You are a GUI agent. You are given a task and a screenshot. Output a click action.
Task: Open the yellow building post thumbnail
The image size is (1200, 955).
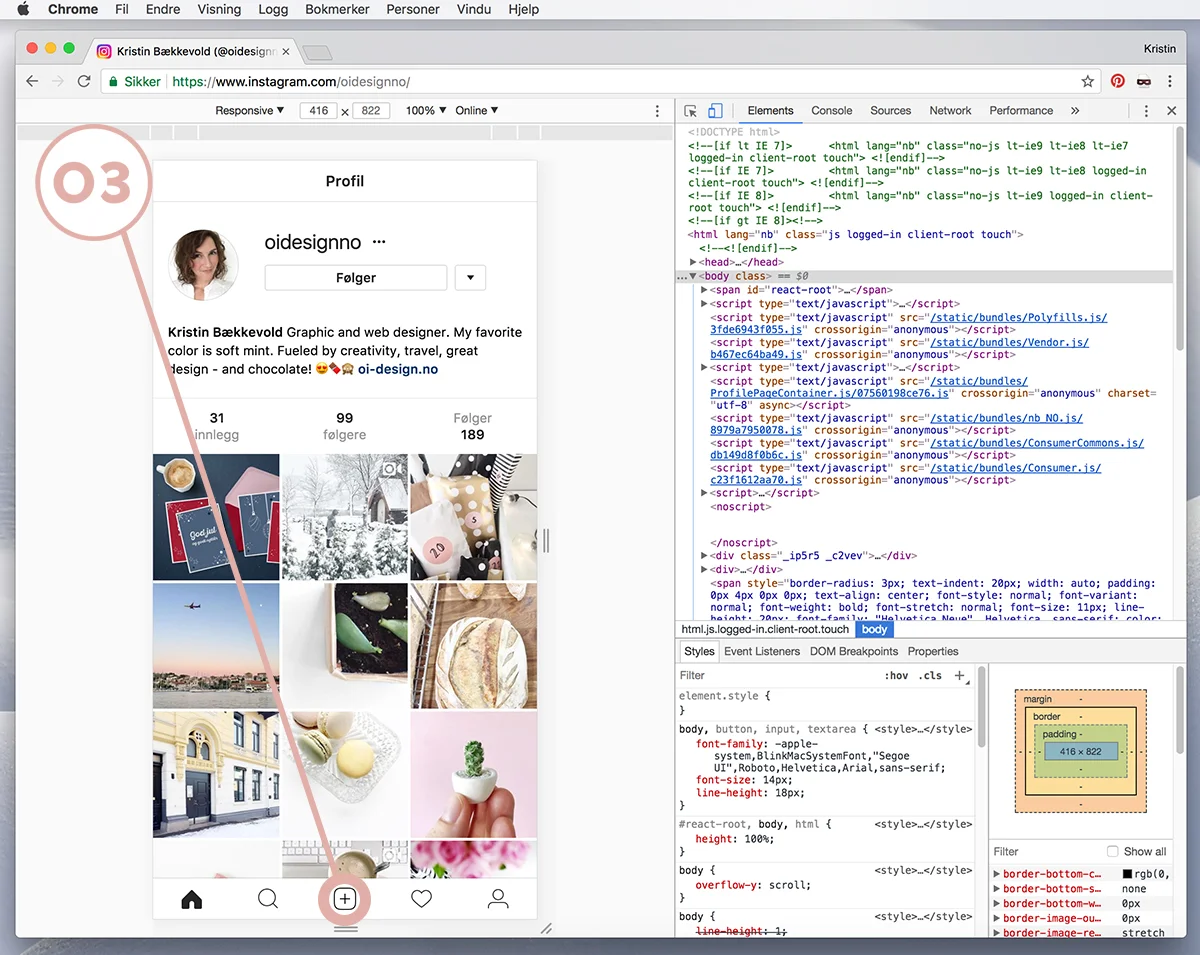coord(216,775)
